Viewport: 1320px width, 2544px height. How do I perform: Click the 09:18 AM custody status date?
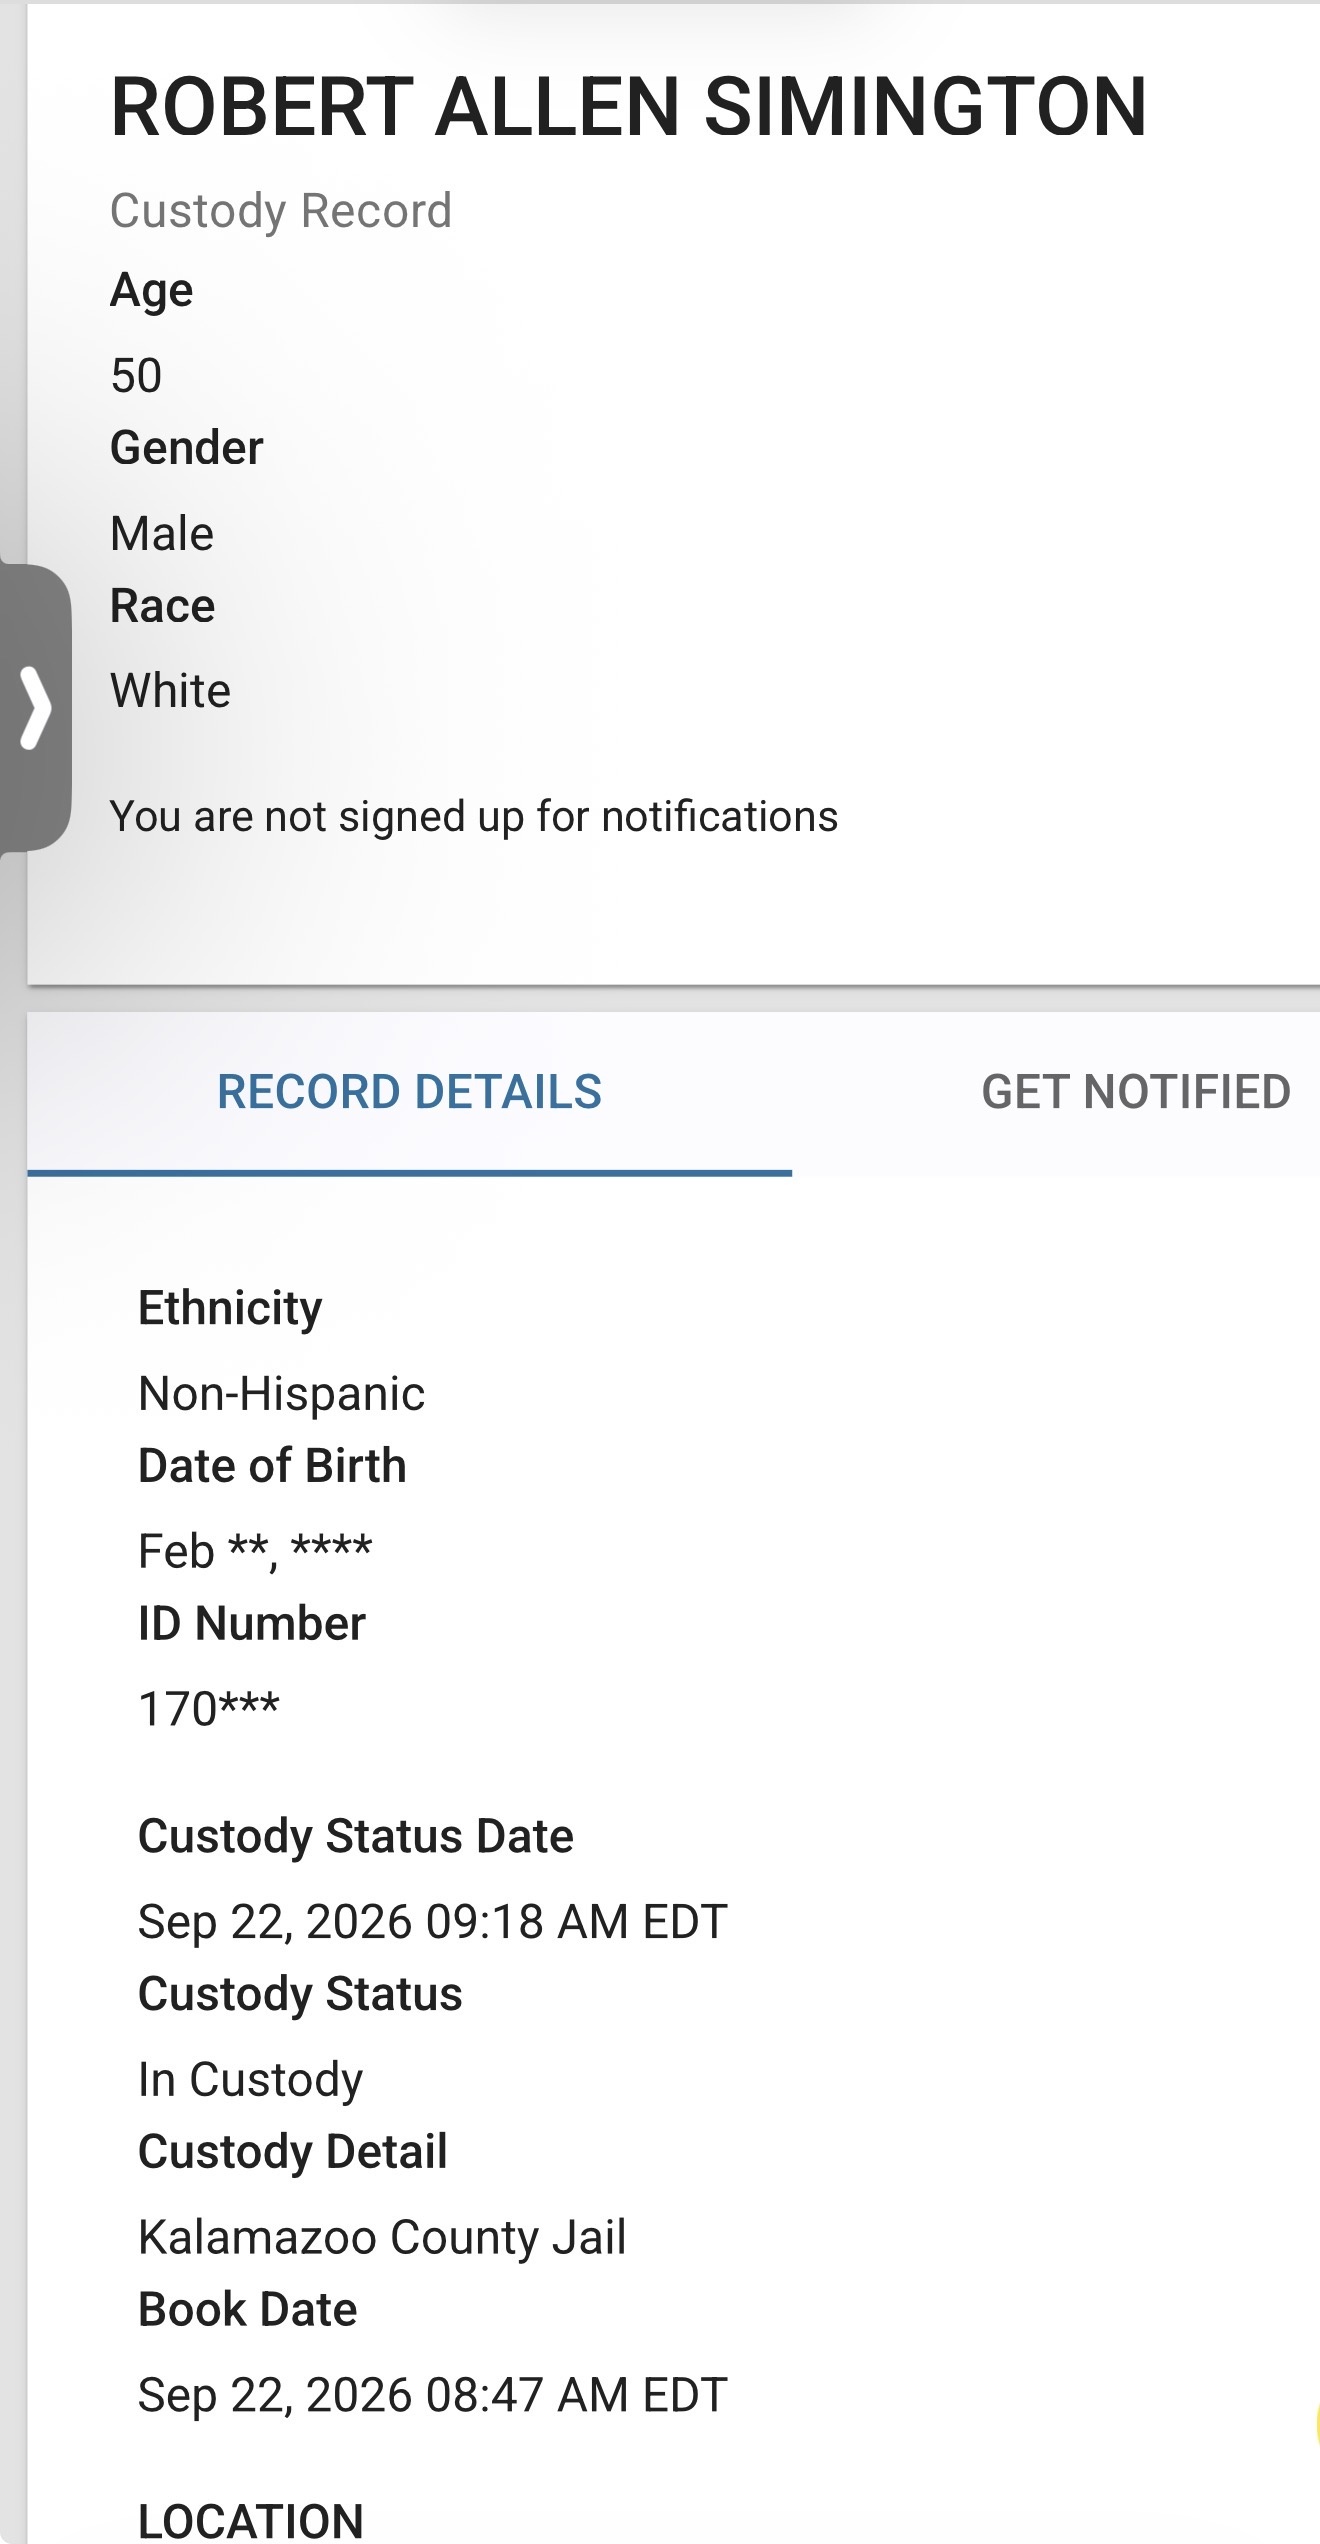click(x=433, y=1922)
